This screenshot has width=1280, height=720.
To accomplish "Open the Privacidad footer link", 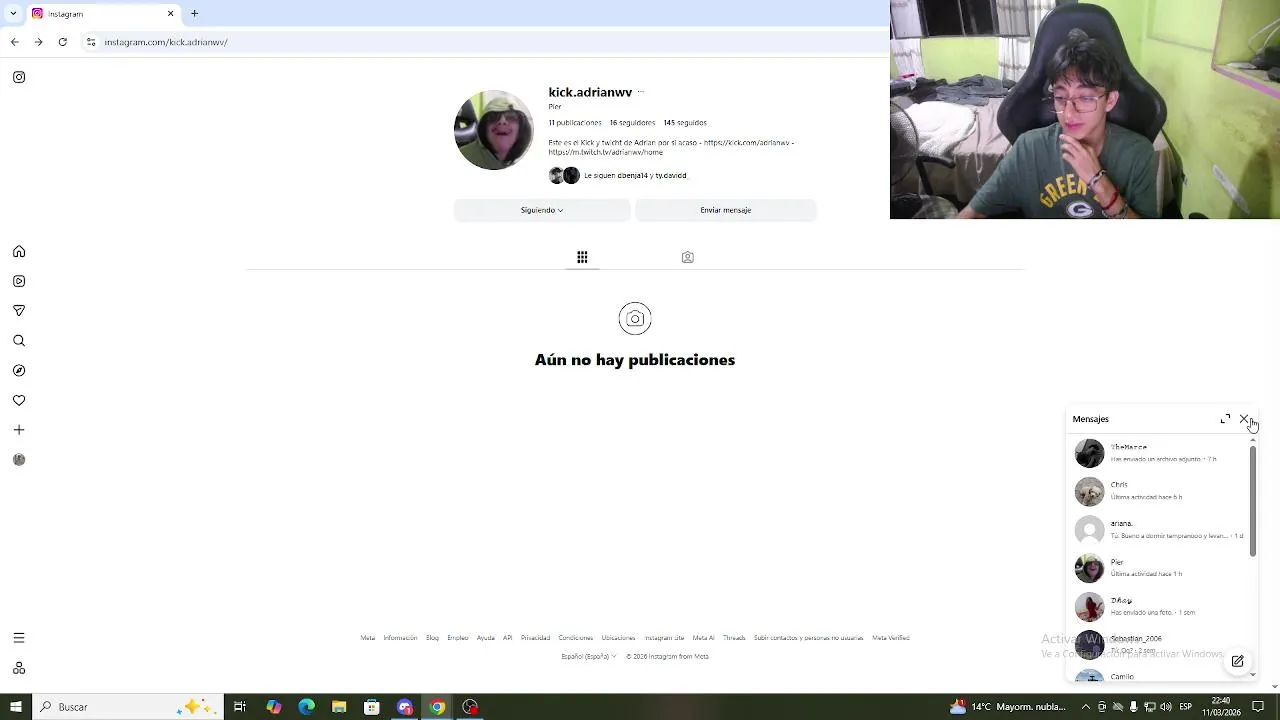I will (535, 638).
